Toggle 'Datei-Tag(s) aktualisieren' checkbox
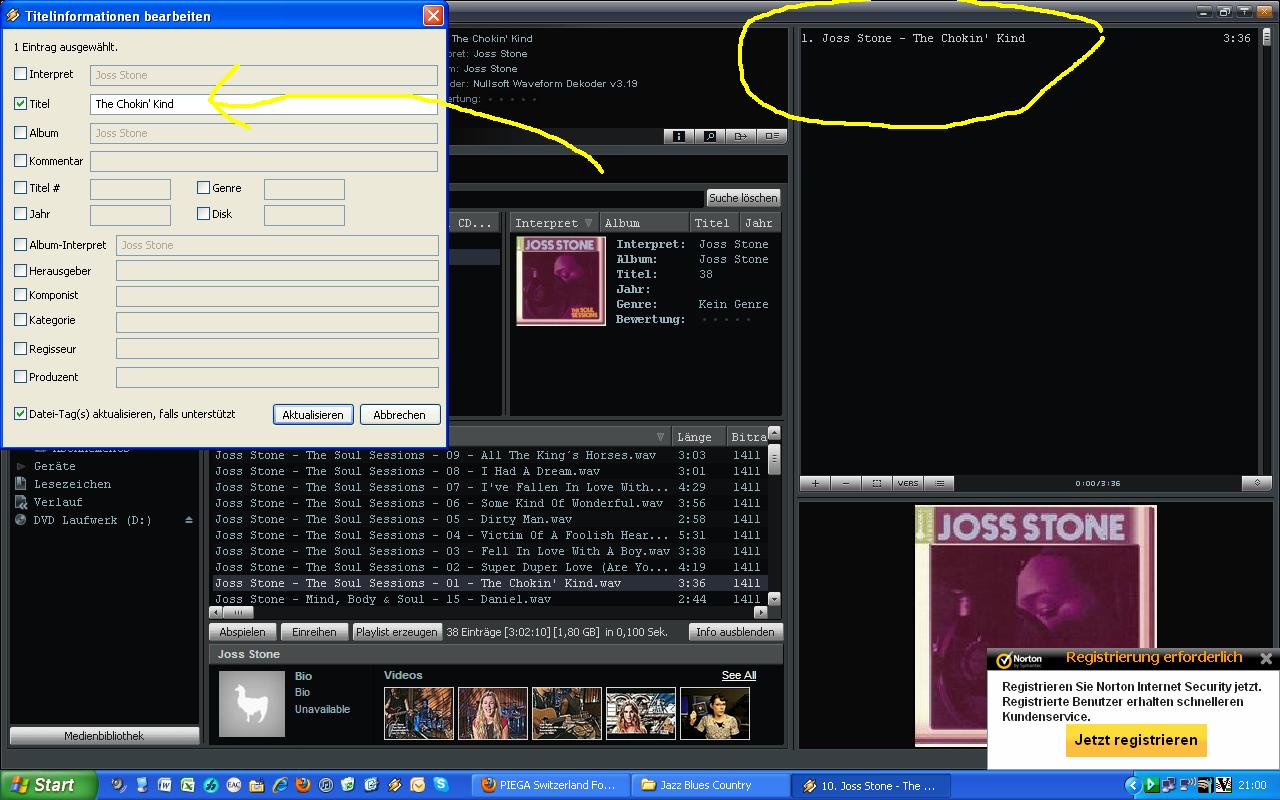 click(x=21, y=413)
